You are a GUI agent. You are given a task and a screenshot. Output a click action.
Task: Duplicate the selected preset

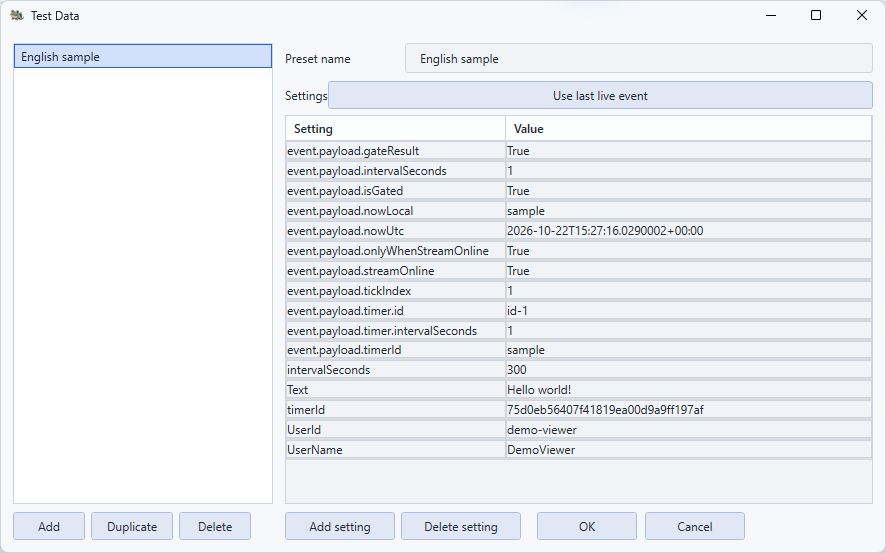[x=132, y=526]
